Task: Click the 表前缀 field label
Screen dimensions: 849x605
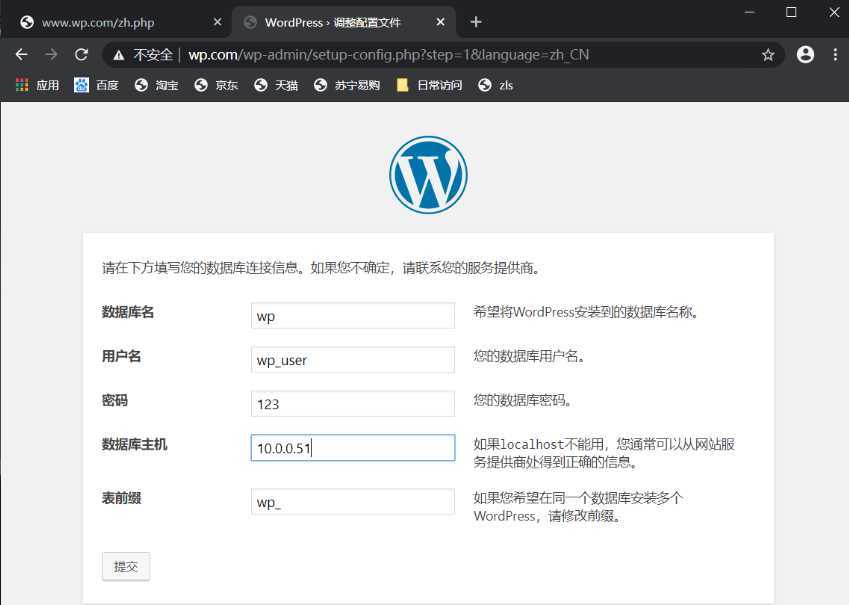Action: (x=121, y=498)
